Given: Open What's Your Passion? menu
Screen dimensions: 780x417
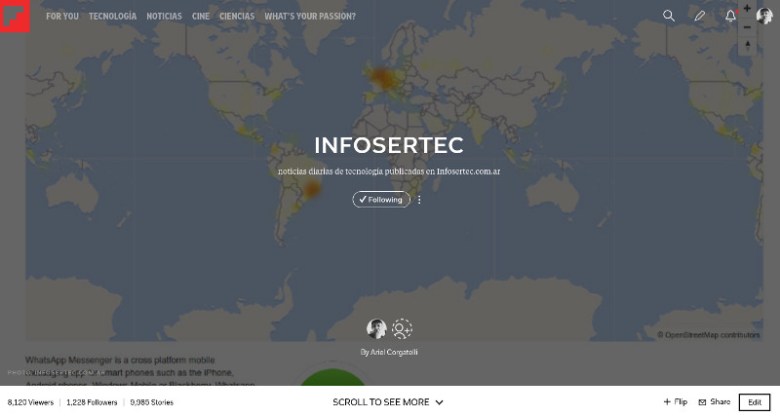Looking at the screenshot, I should point(310,16).
